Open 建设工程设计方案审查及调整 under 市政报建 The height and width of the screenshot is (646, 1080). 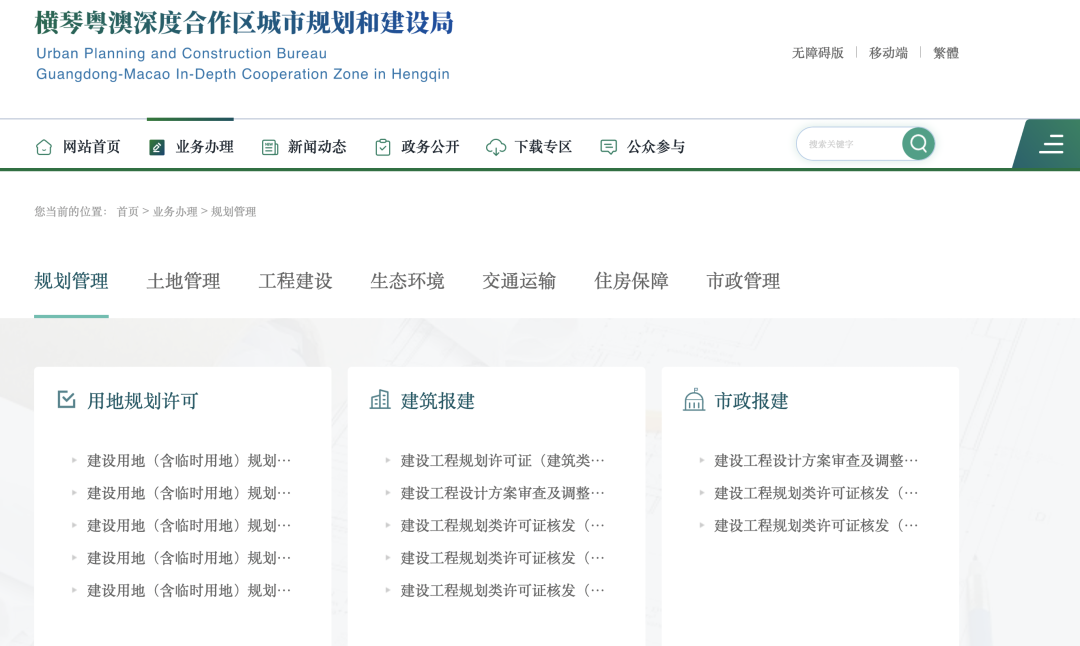[815, 461]
